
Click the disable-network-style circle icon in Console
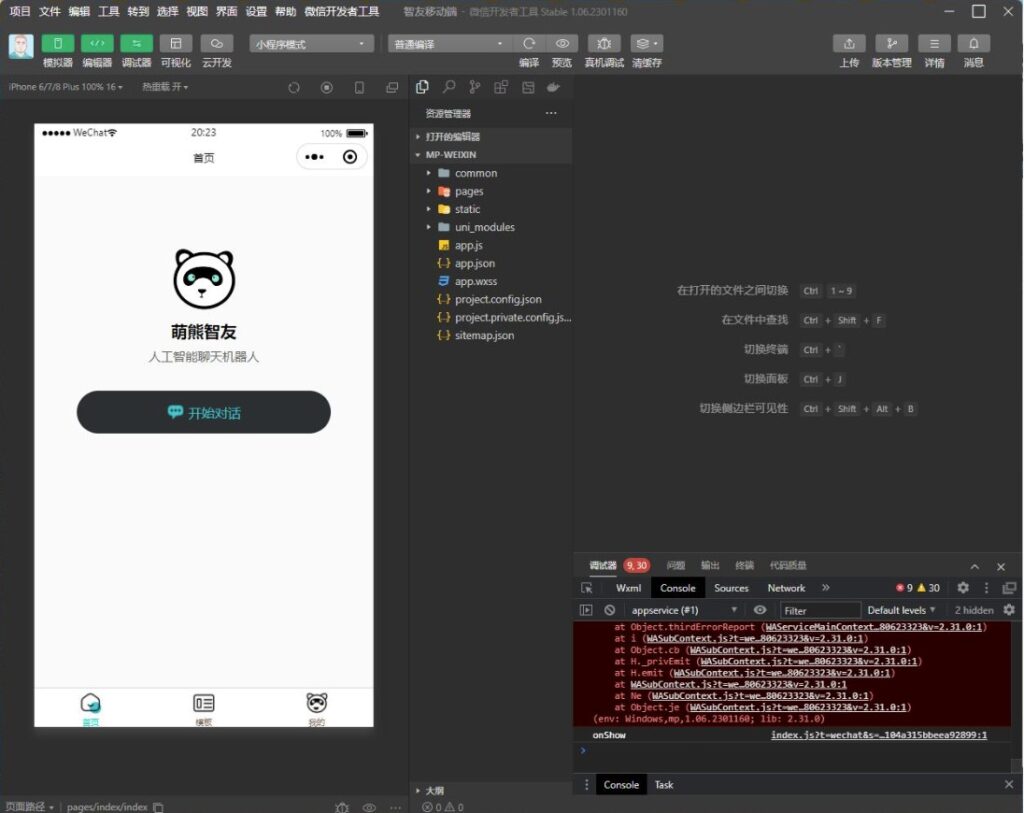pyautogui.click(x=610, y=609)
